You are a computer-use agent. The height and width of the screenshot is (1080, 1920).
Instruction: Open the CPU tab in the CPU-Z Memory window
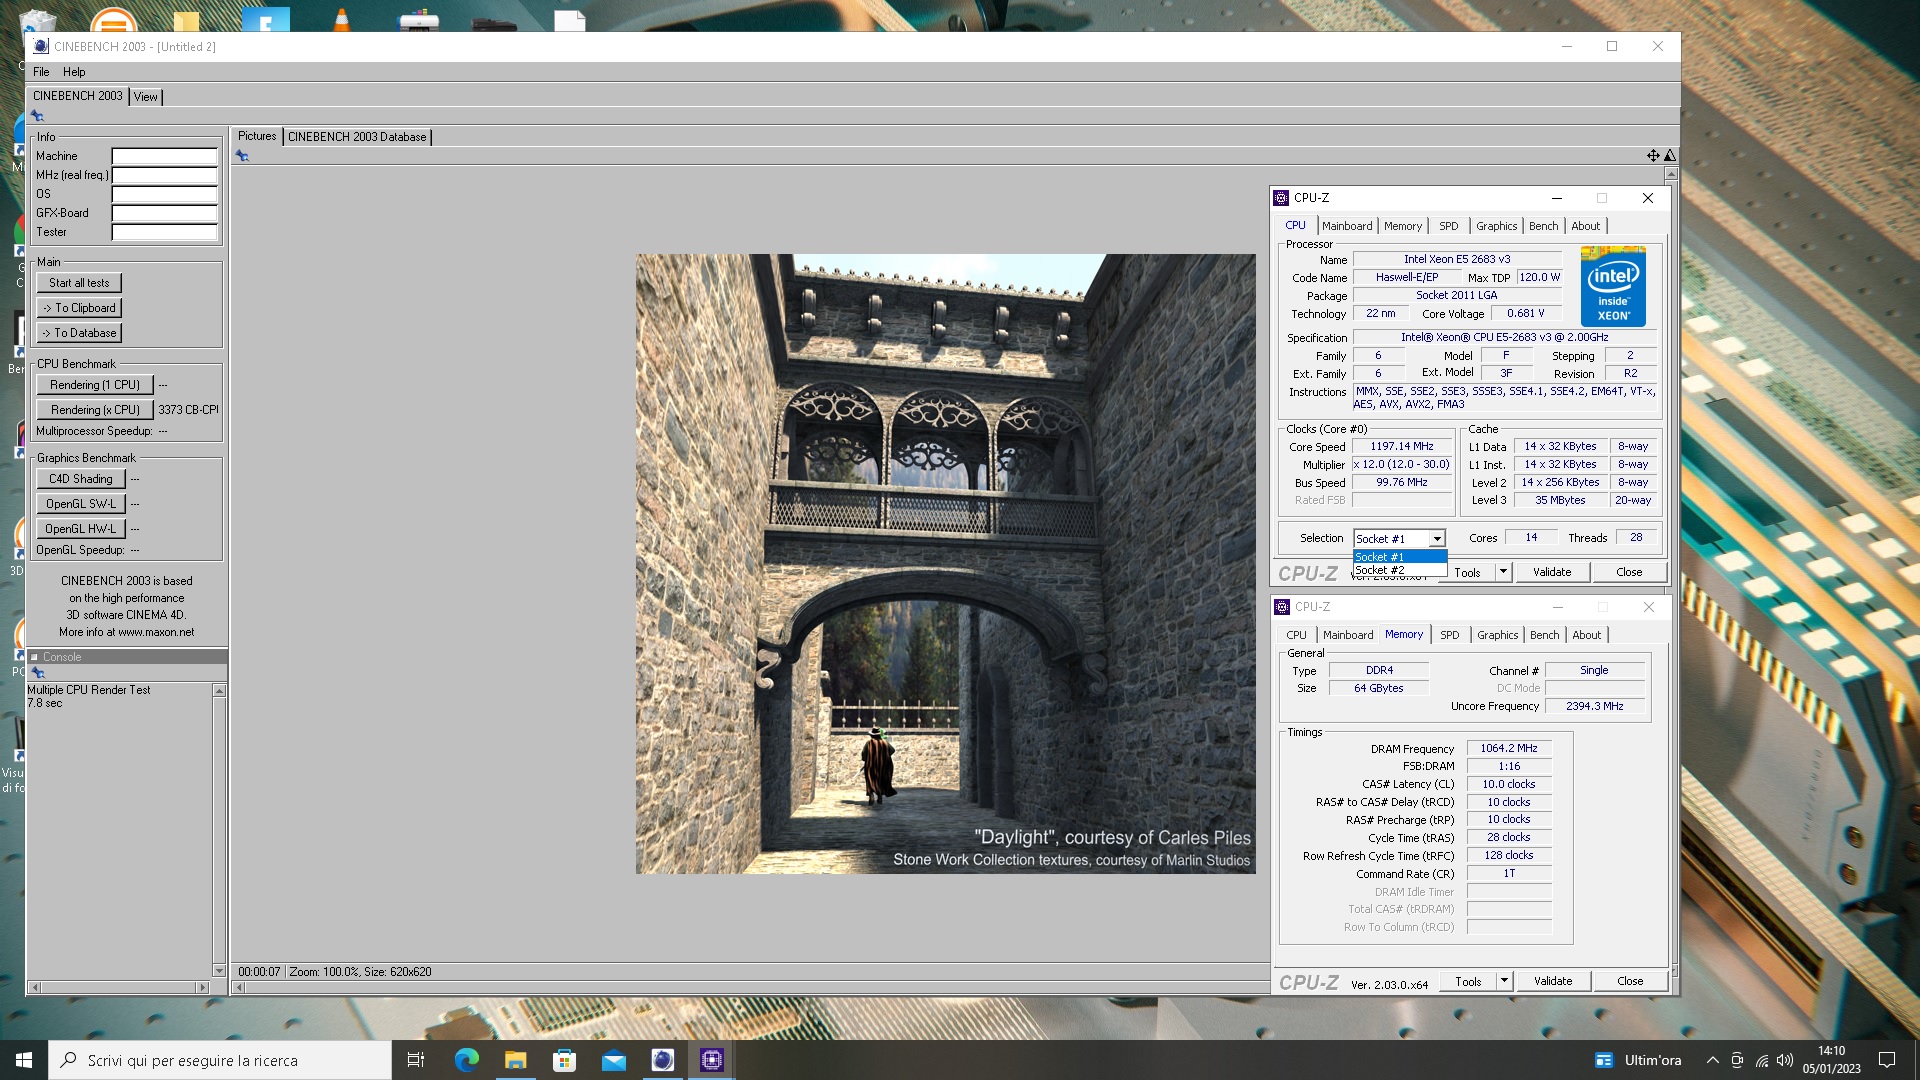[1297, 635]
